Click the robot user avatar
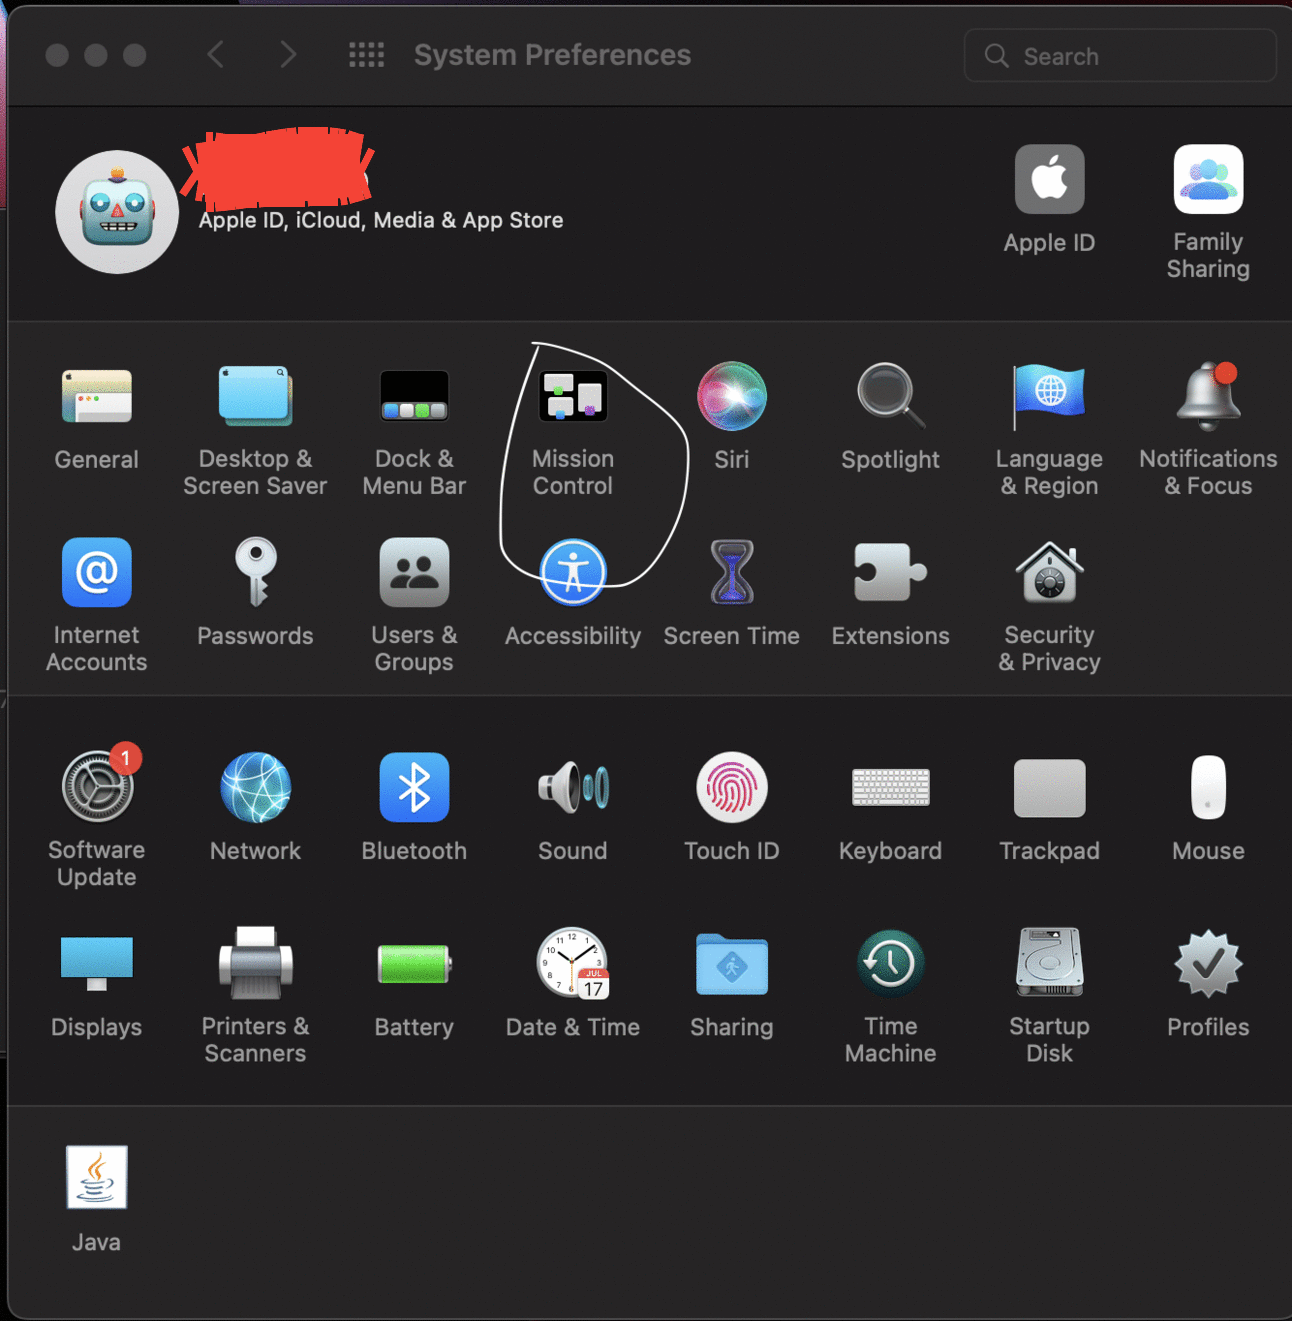Image resolution: width=1292 pixels, height=1321 pixels. [117, 211]
